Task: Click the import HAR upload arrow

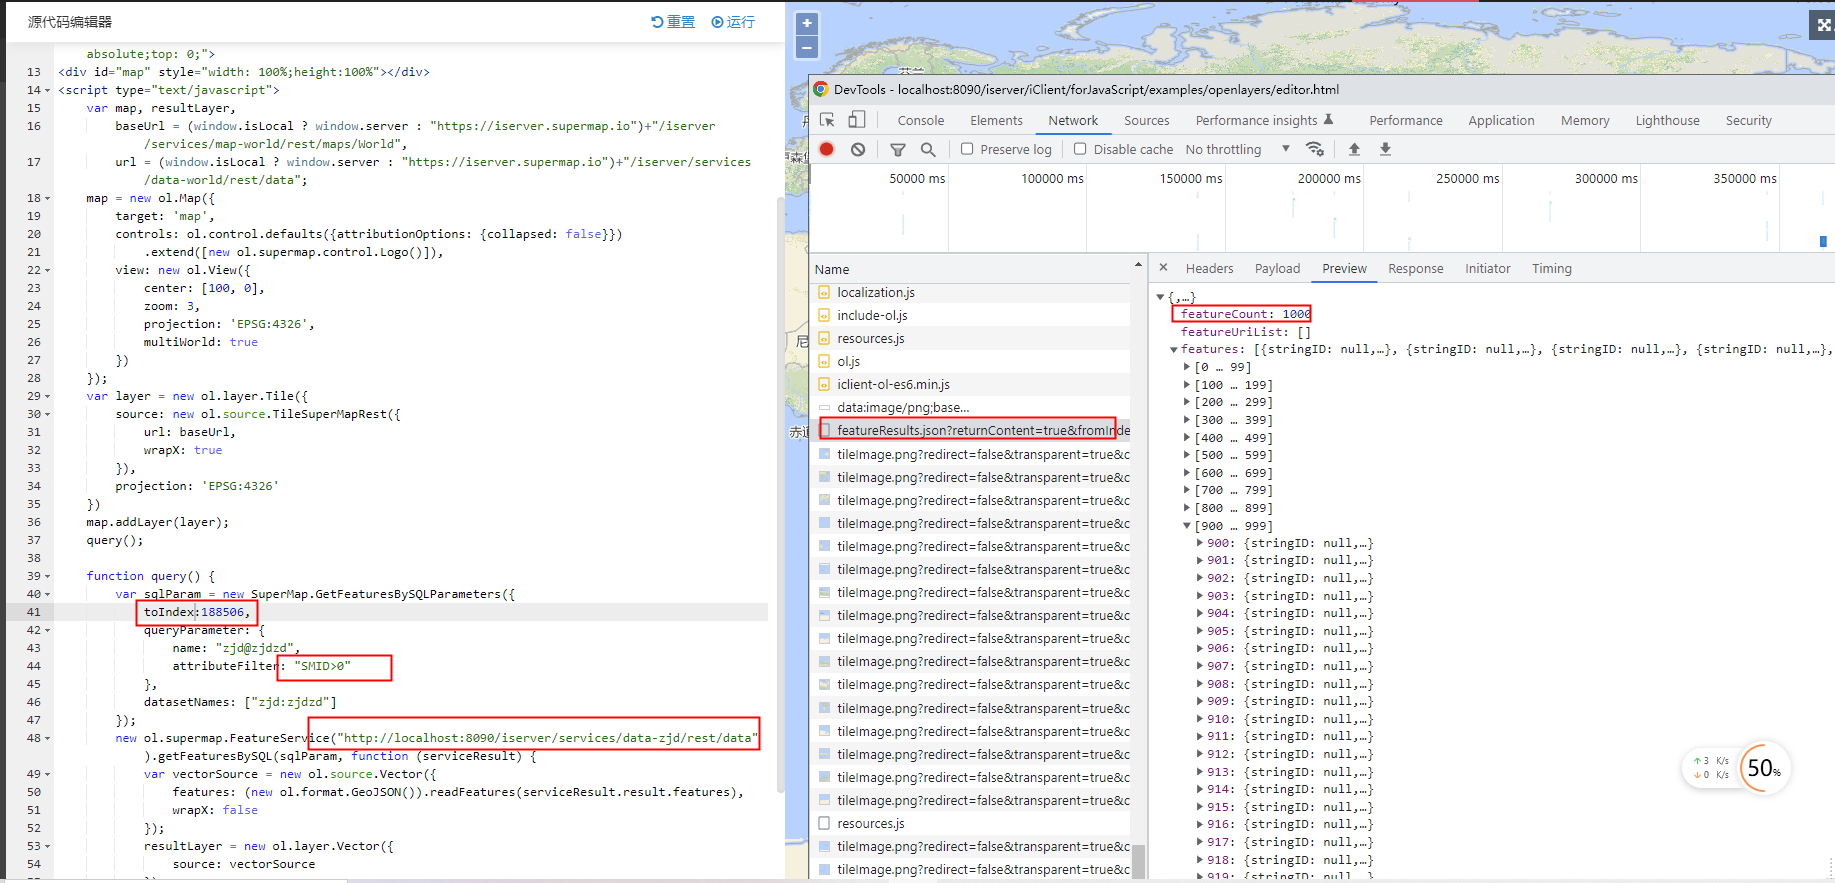Action: pos(1354,149)
